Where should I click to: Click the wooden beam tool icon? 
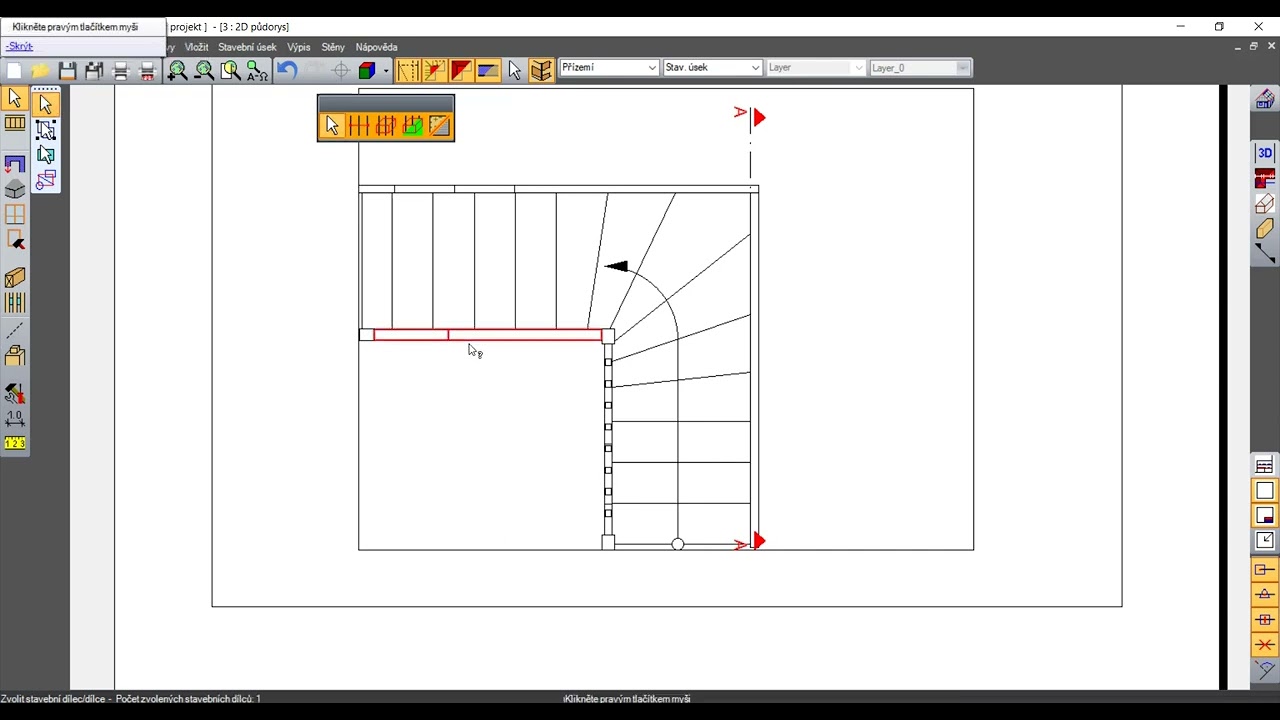point(15,279)
